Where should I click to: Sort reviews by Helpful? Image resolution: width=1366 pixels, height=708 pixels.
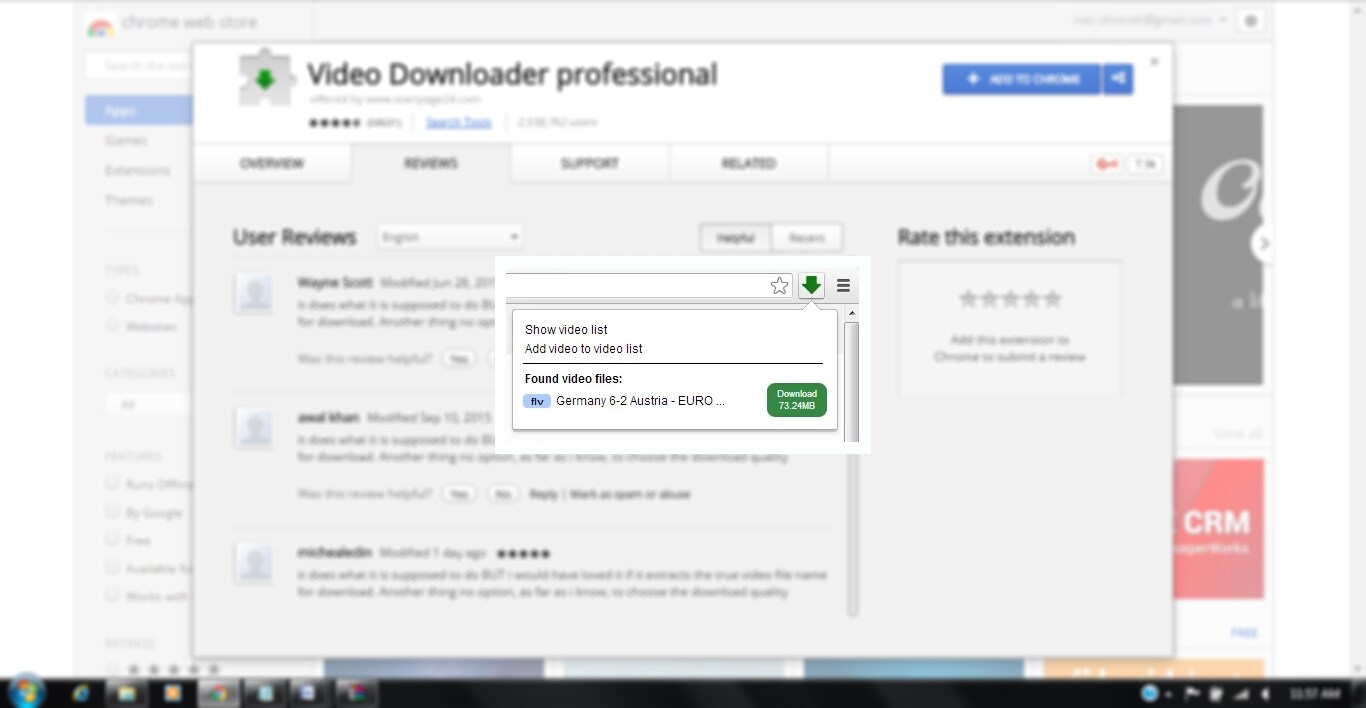pyautogui.click(x=735, y=238)
